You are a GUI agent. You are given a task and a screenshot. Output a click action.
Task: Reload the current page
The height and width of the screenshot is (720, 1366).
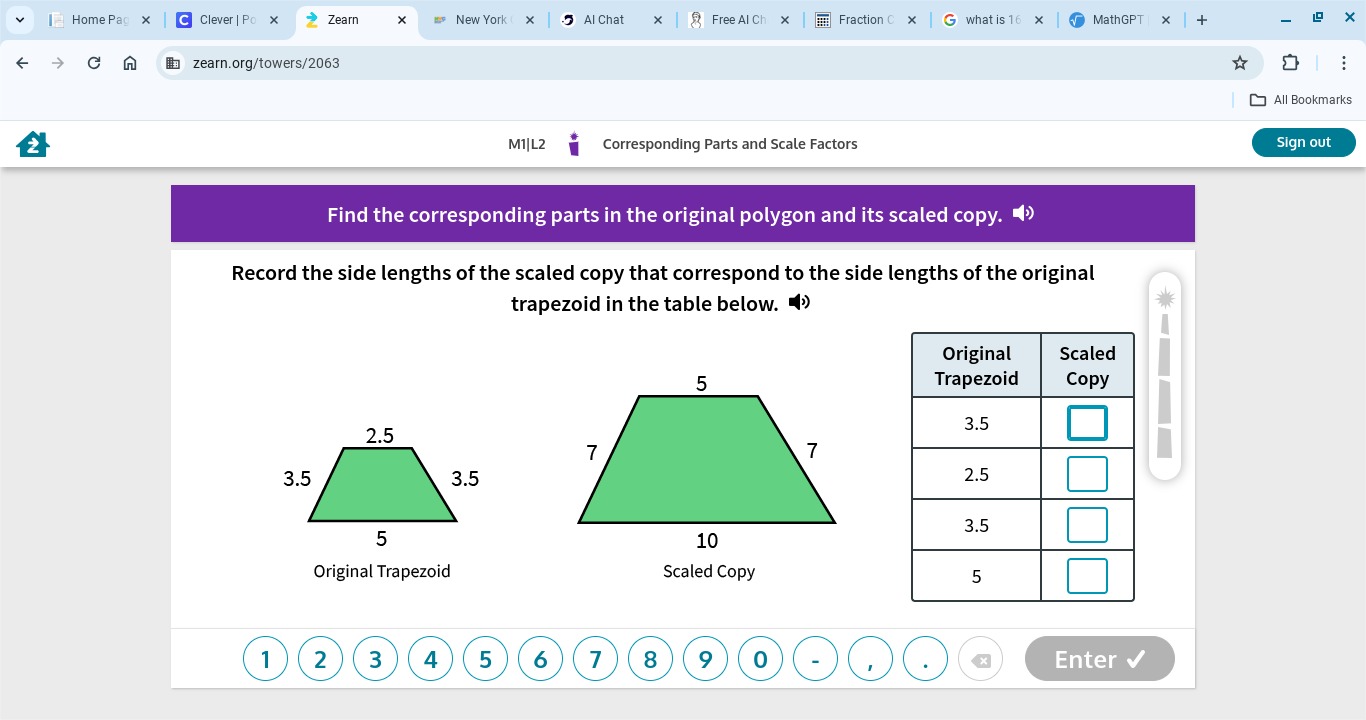94,63
